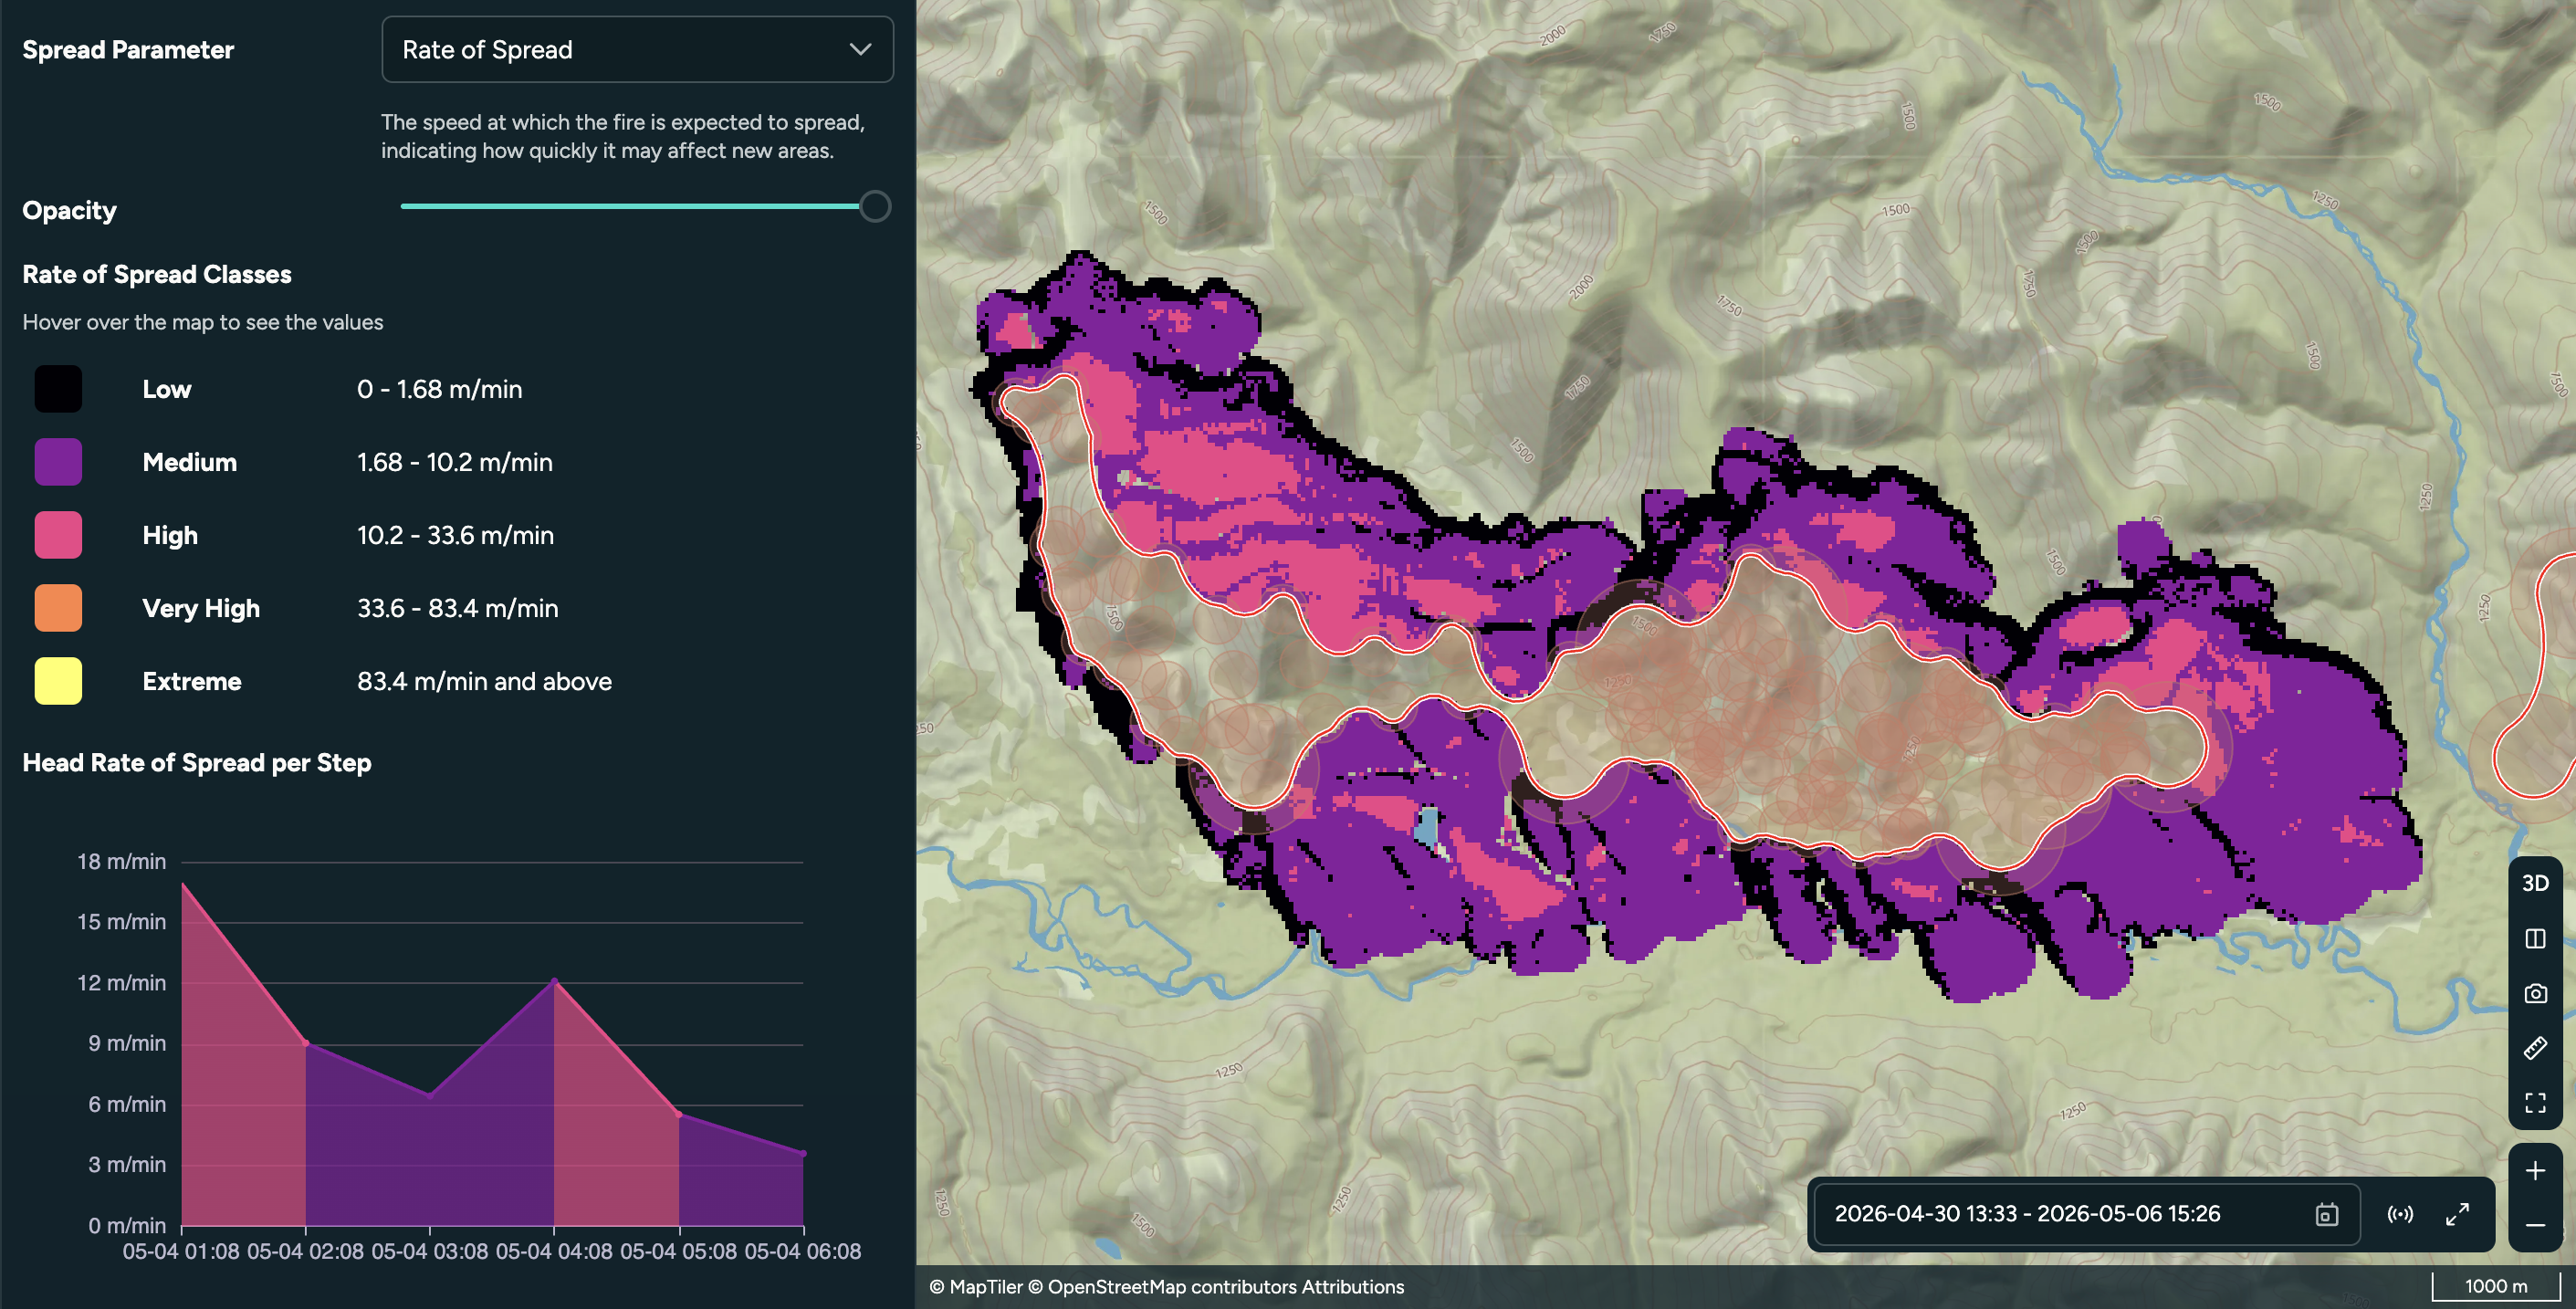This screenshot has width=2576, height=1309.
Task: Click the fit-to-extent frame icon
Action: 2534,1102
